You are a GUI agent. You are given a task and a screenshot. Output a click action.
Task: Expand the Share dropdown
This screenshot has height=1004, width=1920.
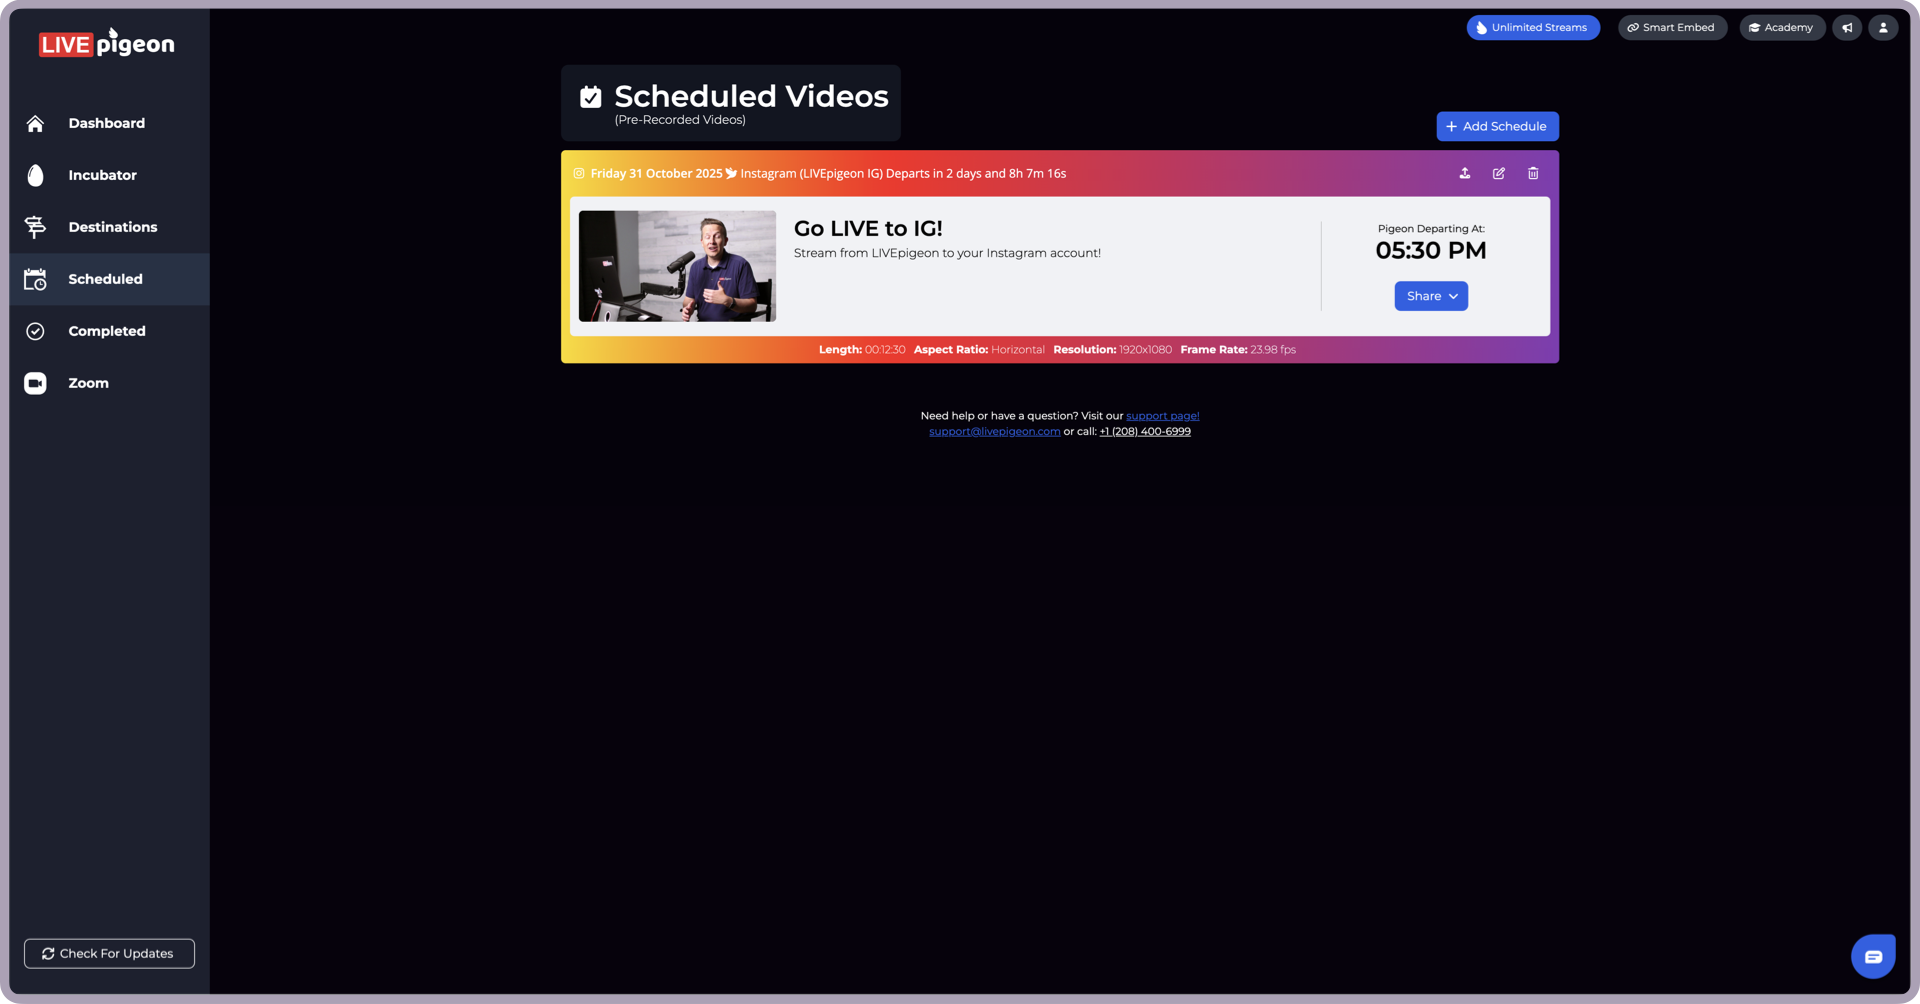1431,296
